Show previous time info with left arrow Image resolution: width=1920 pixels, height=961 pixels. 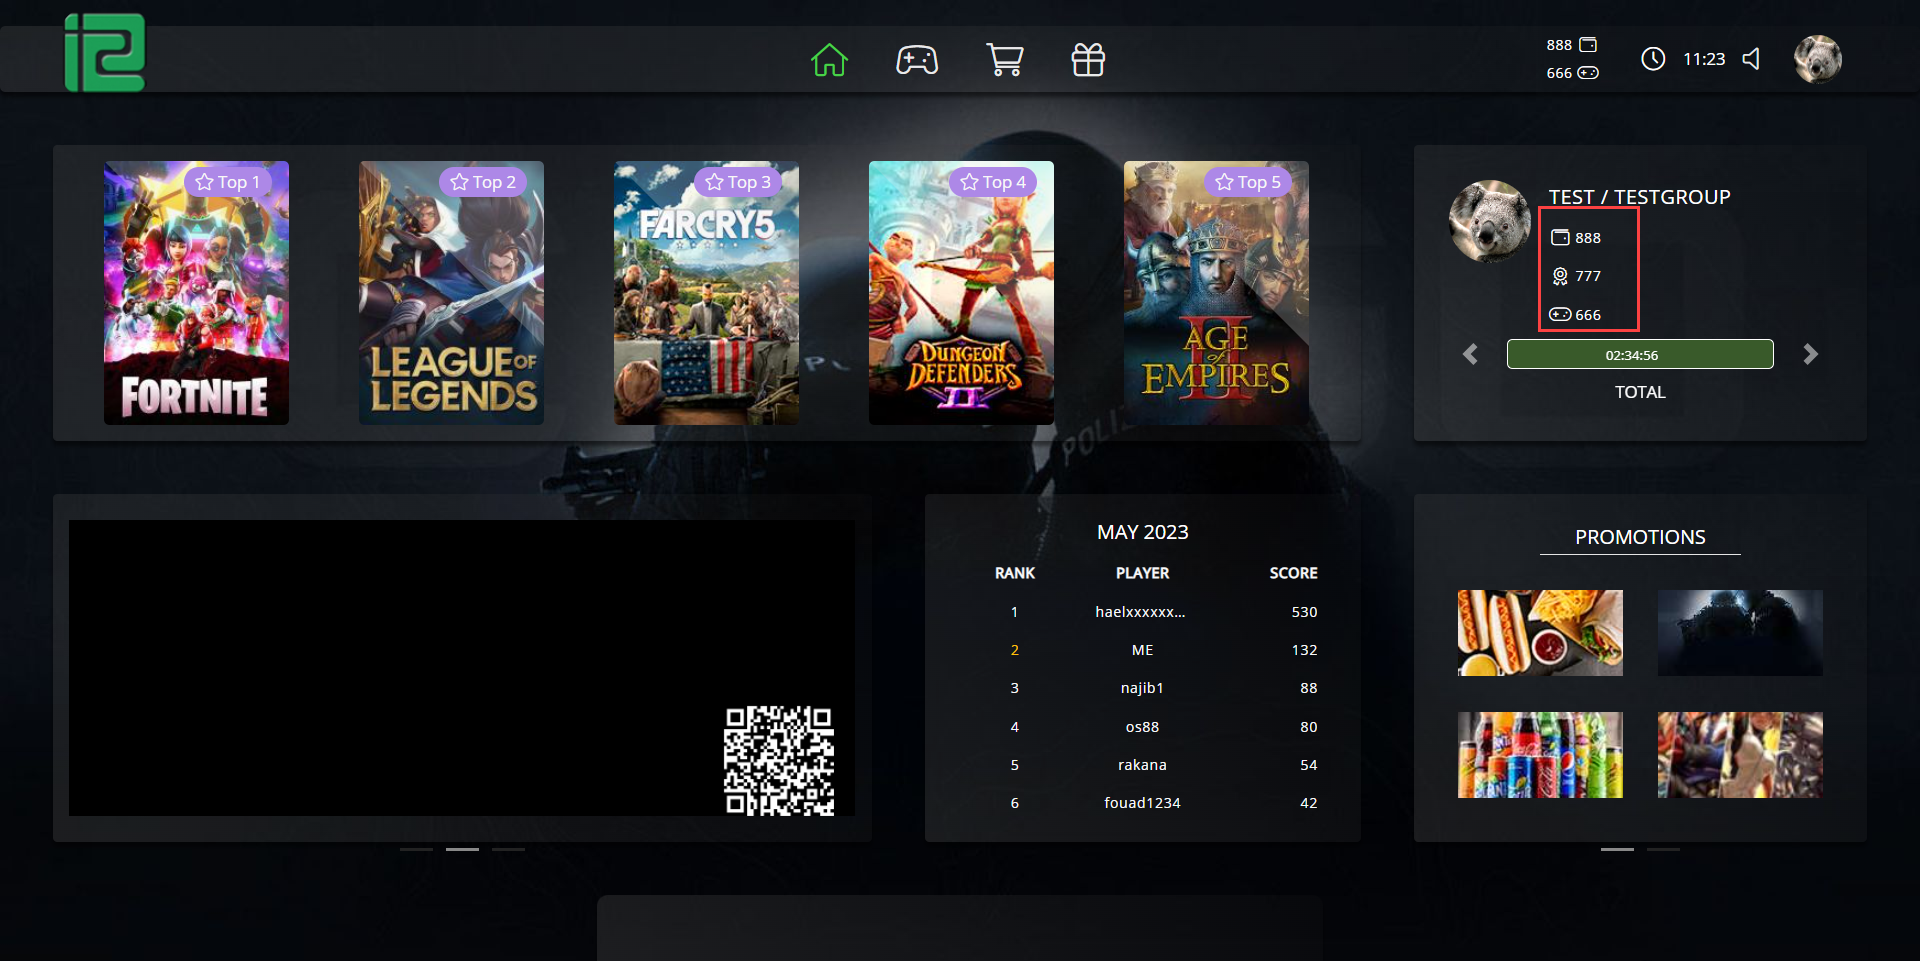1470,354
